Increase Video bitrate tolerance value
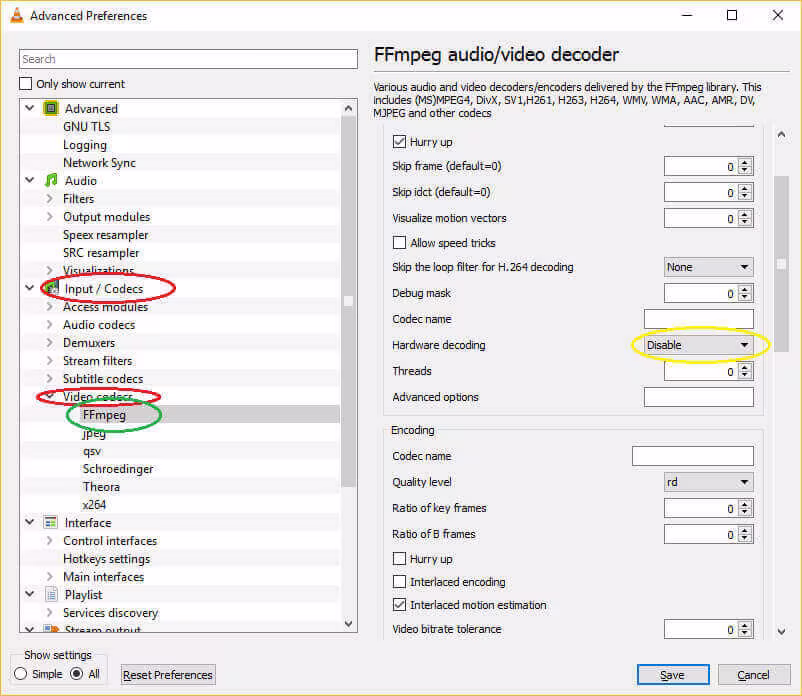The width and height of the screenshot is (802, 696). click(745, 625)
